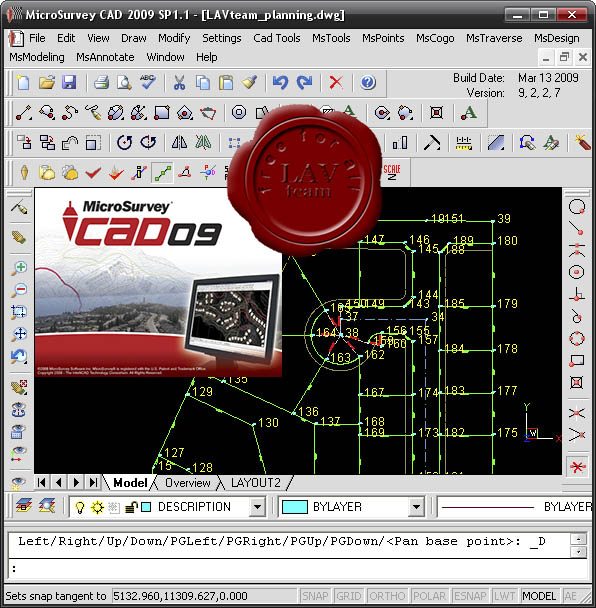Click the Zoom In magnifier icon
This screenshot has width=596, height=608.
(x=19, y=268)
